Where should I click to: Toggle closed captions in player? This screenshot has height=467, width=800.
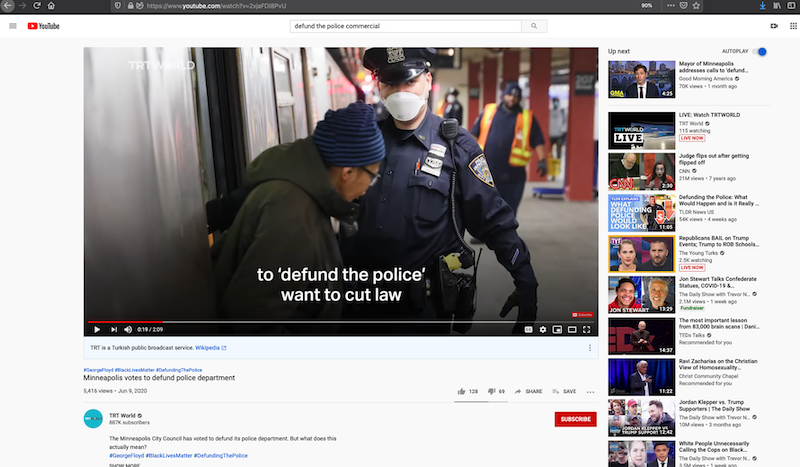point(528,329)
